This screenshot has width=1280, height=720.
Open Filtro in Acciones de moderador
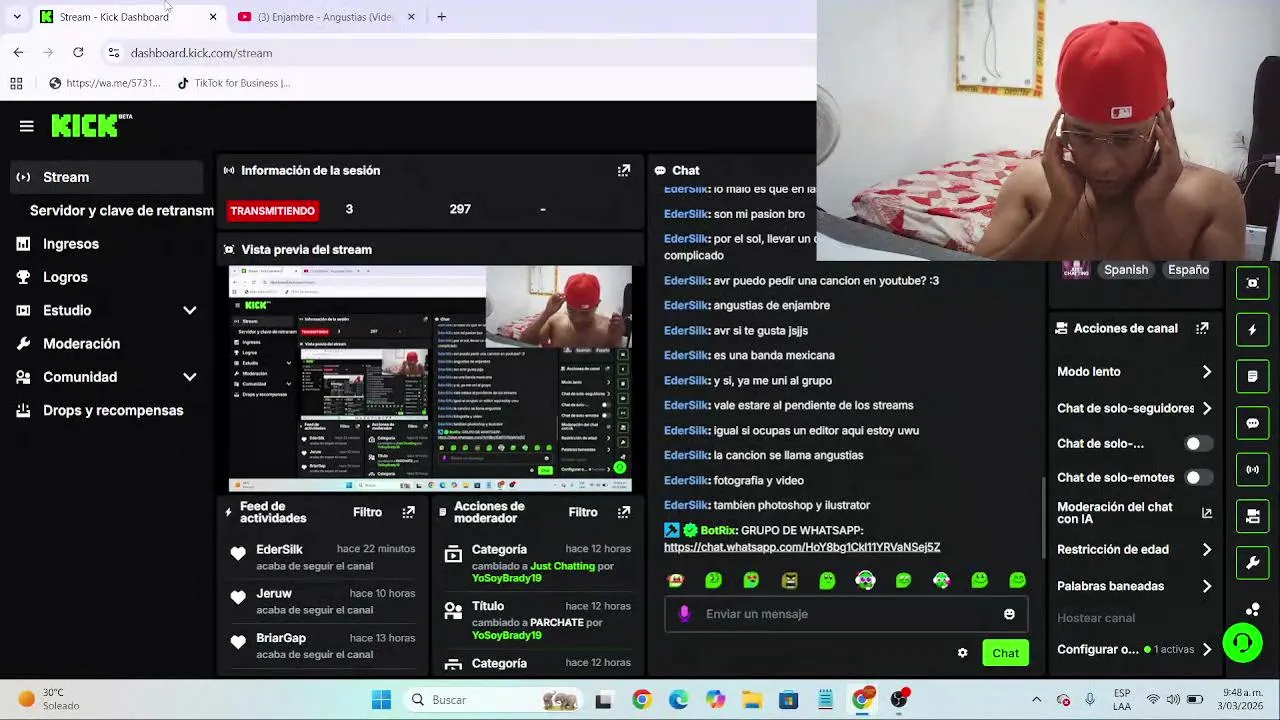[x=583, y=512]
